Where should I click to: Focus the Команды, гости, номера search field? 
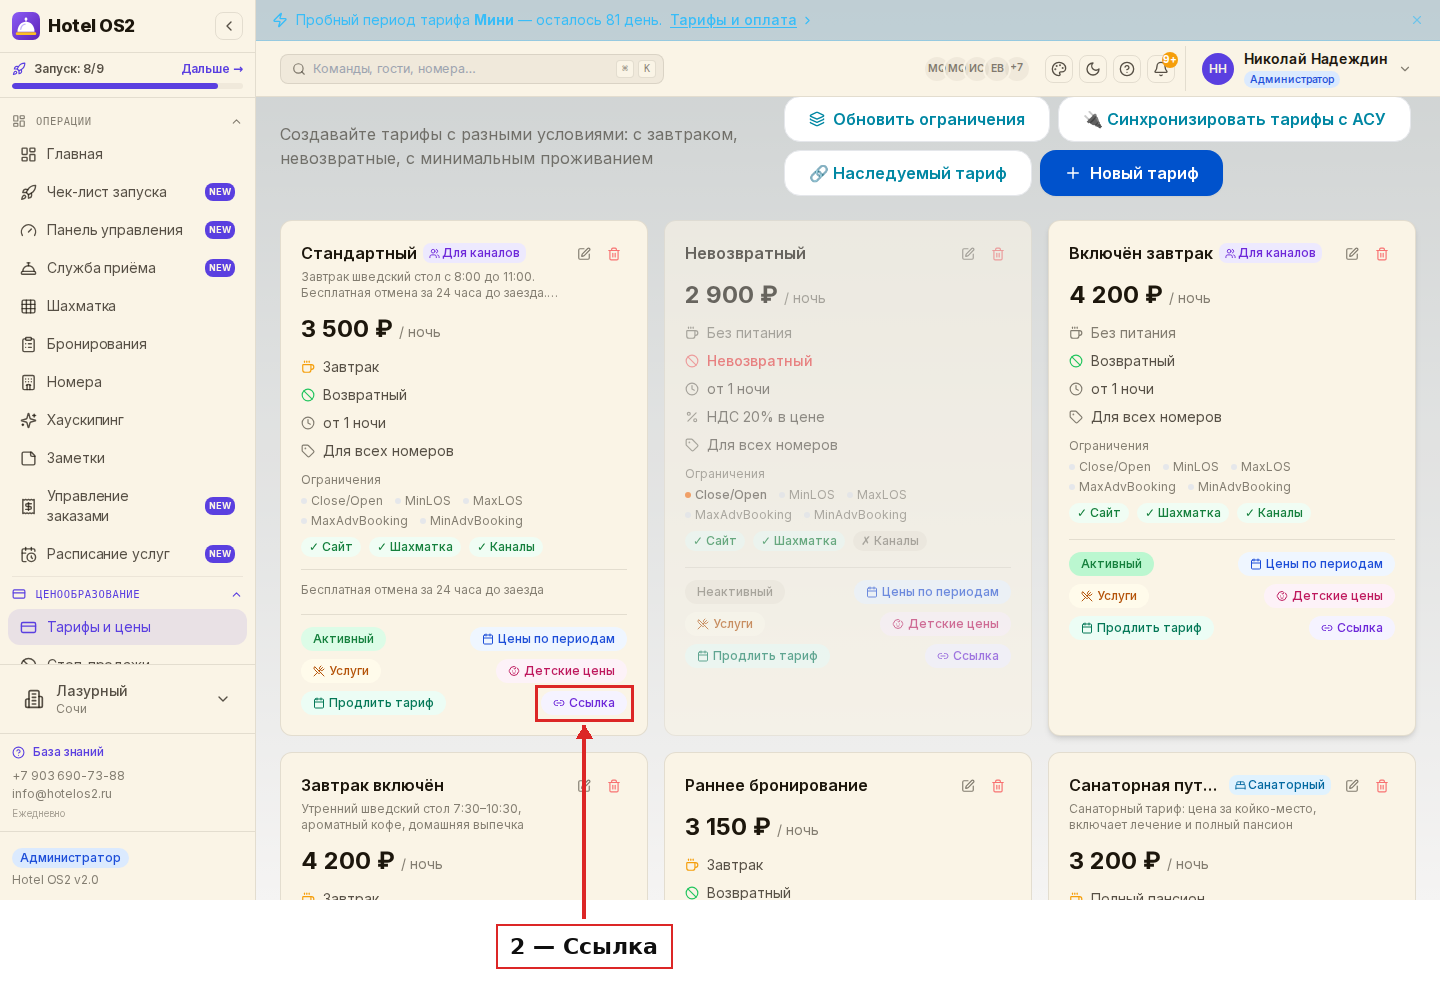472,69
